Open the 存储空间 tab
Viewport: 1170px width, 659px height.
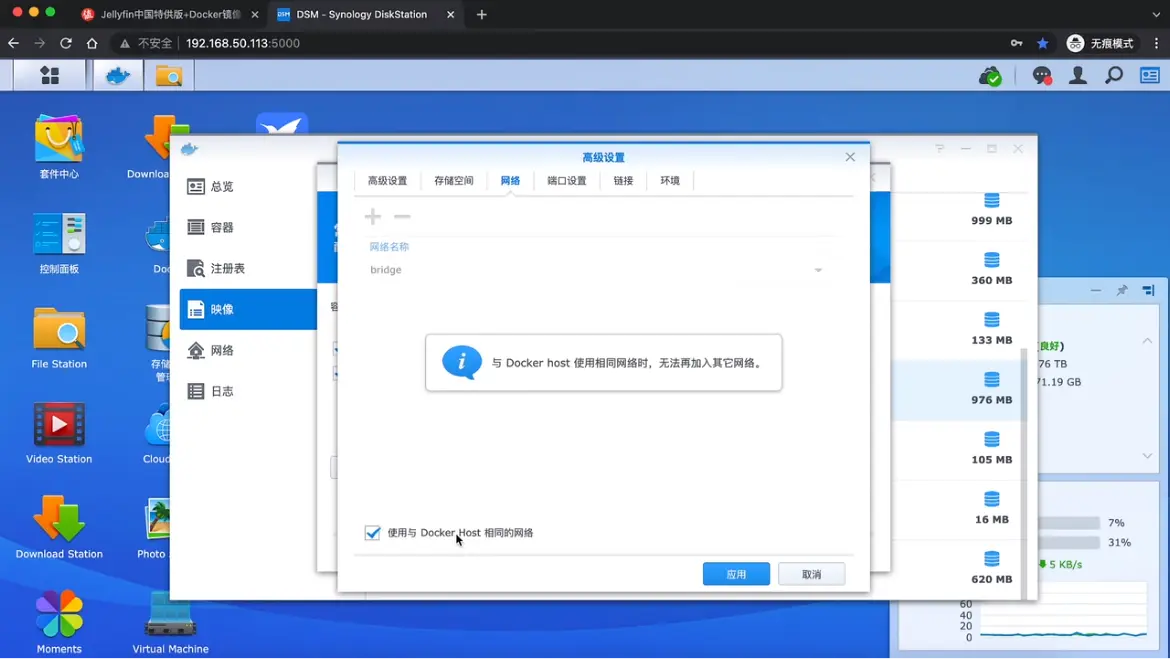coord(453,181)
